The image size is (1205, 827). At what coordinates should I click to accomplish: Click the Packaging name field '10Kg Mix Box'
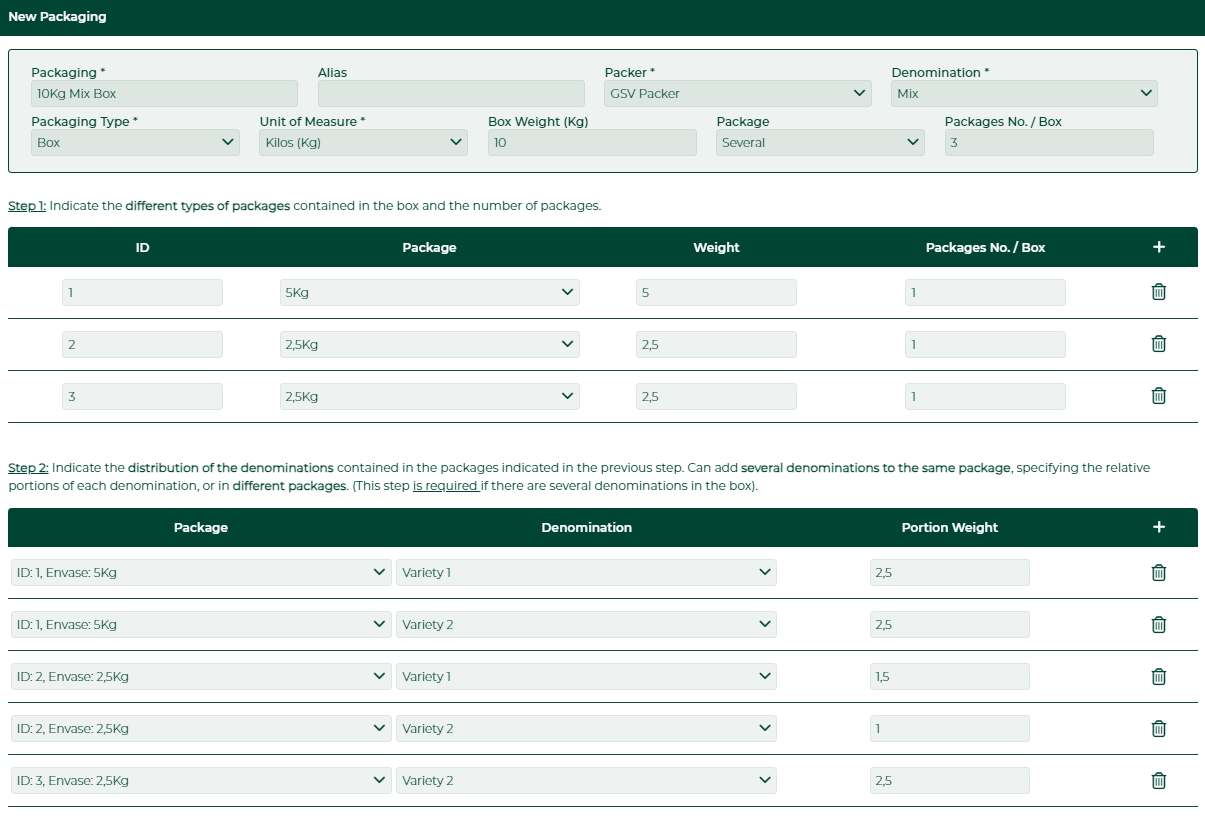[165, 94]
